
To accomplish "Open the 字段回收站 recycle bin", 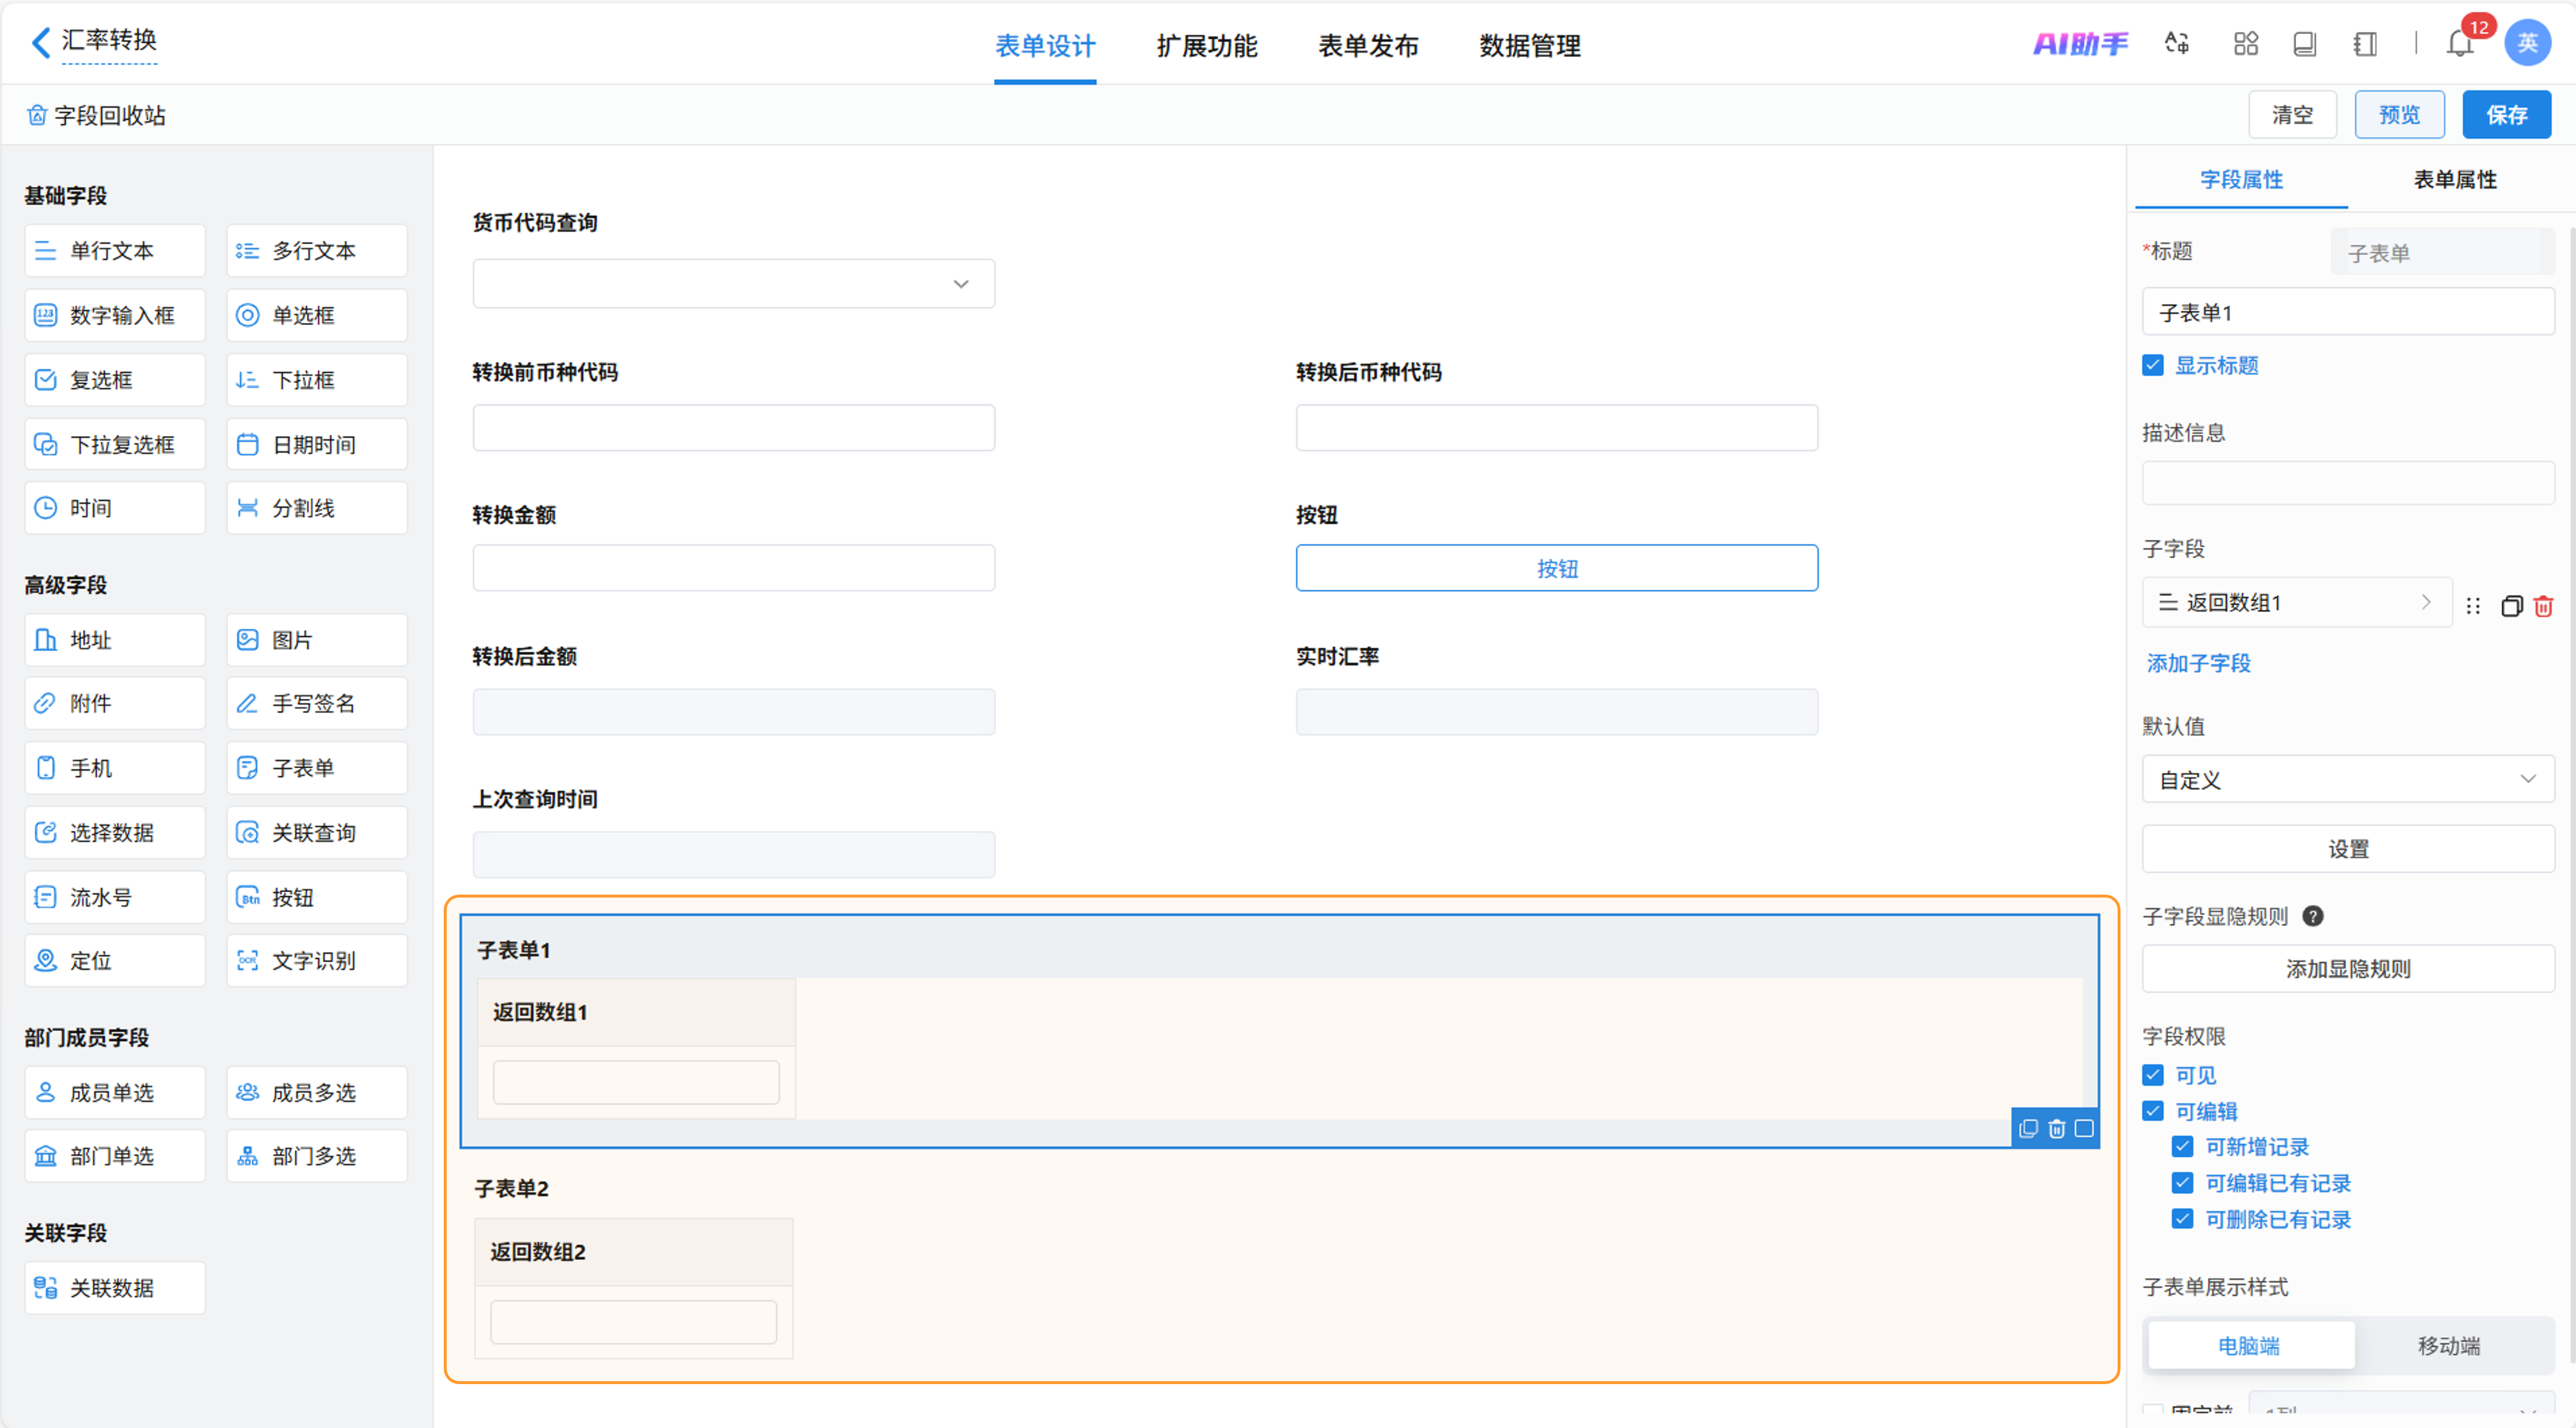I will click(97, 115).
